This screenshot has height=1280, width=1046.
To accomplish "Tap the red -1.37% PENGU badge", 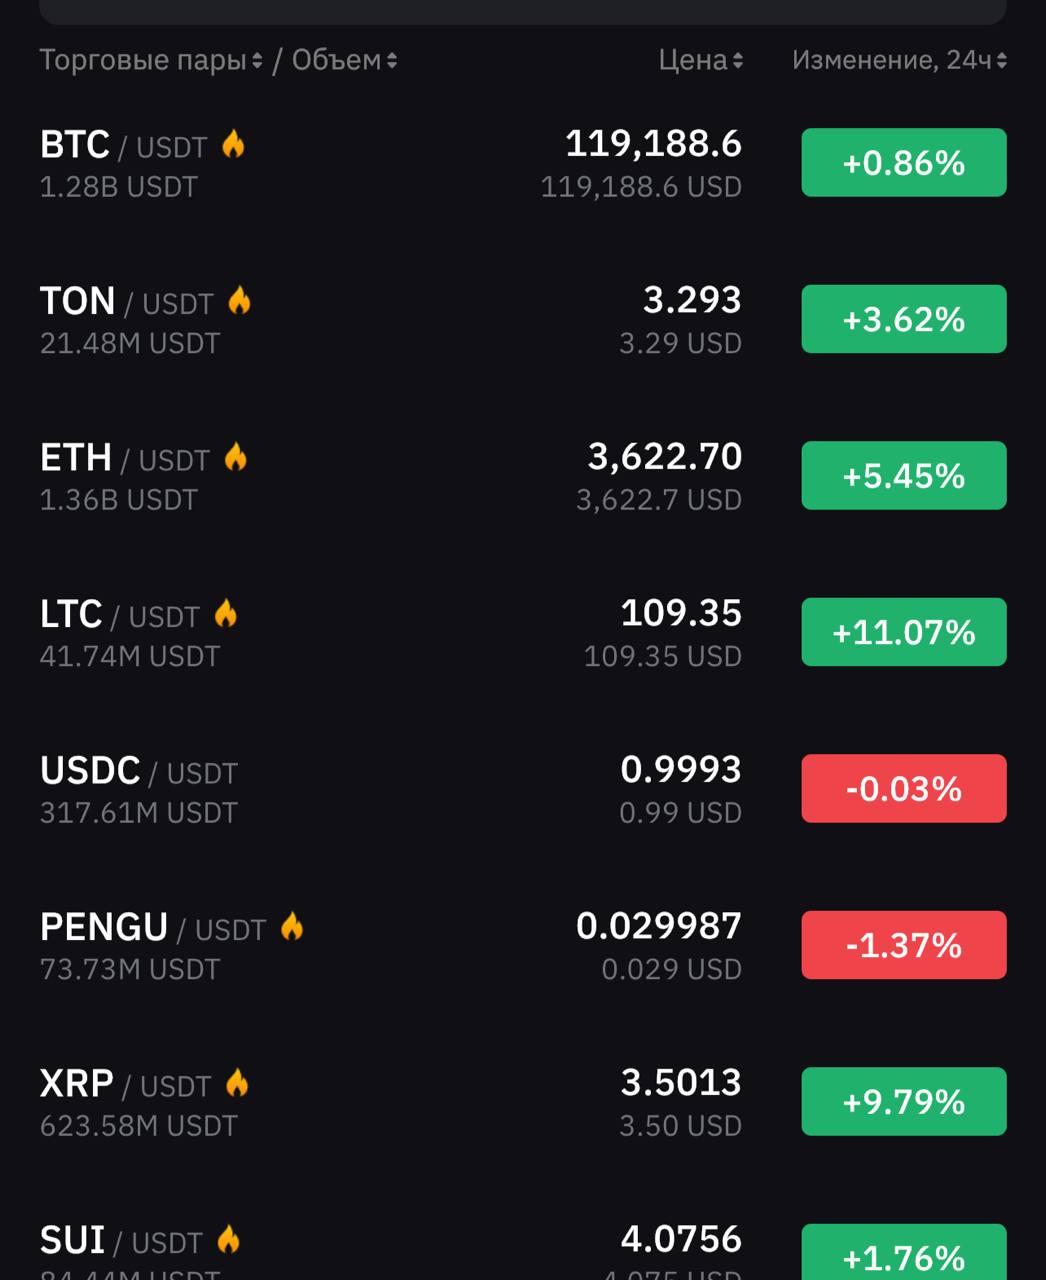I will 904,945.
